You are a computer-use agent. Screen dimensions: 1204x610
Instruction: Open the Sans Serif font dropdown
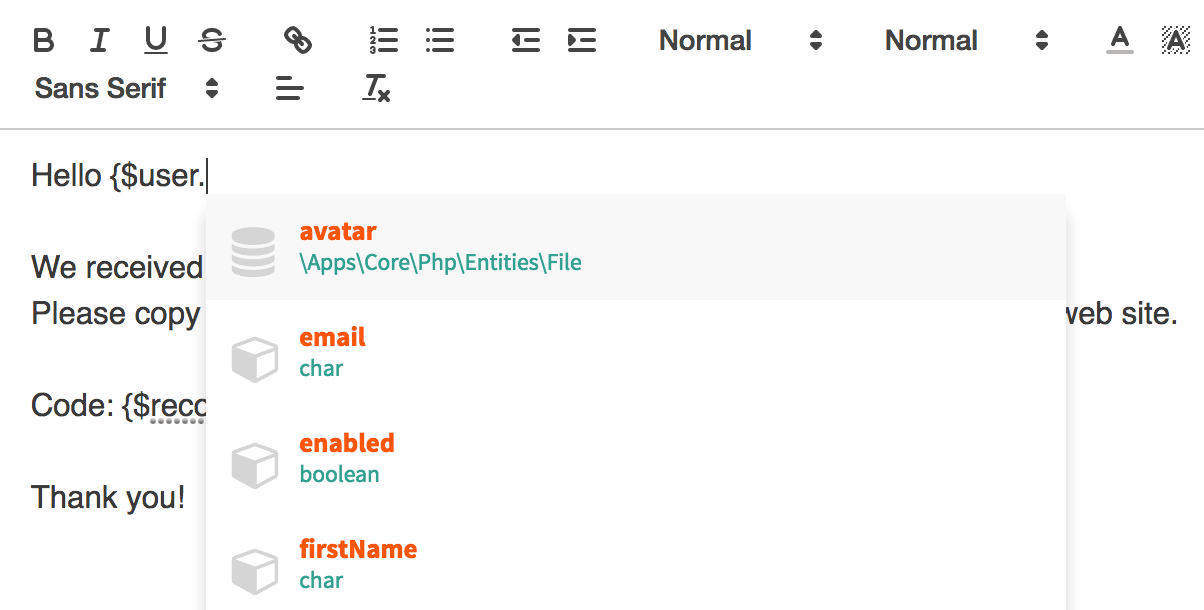127,89
